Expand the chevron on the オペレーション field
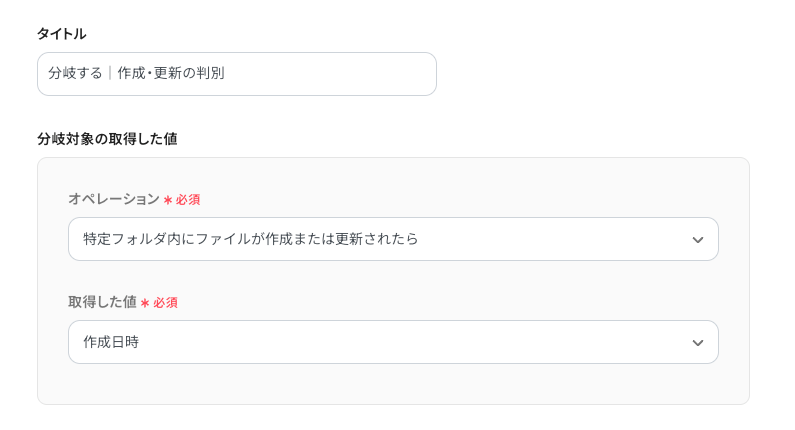This screenshot has width=795, height=430. coord(697,240)
